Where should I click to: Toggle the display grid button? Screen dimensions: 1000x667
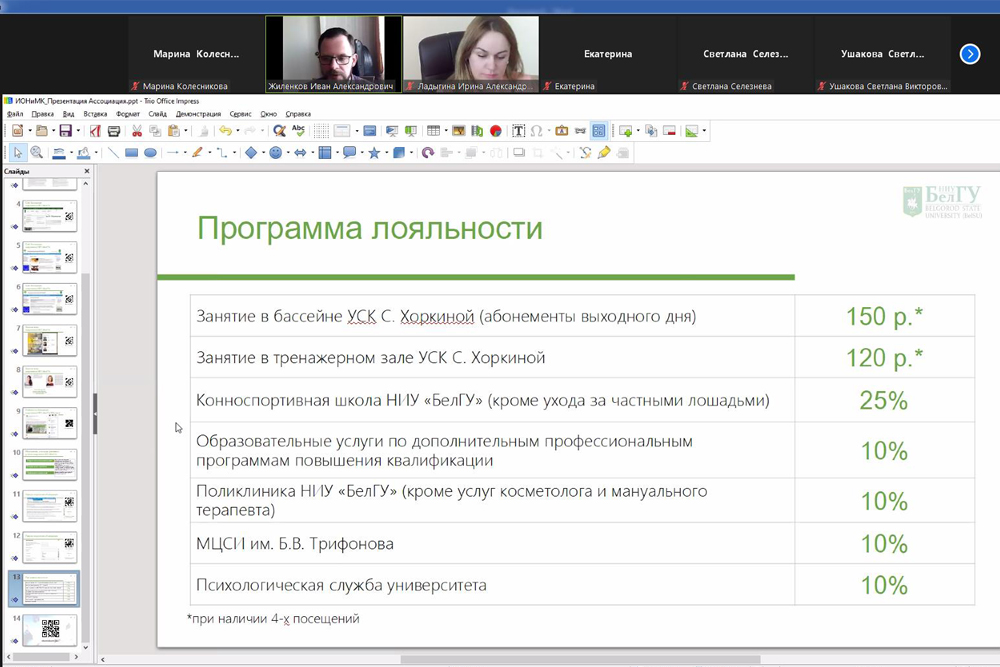pyautogui.click(x=321, y=131)
